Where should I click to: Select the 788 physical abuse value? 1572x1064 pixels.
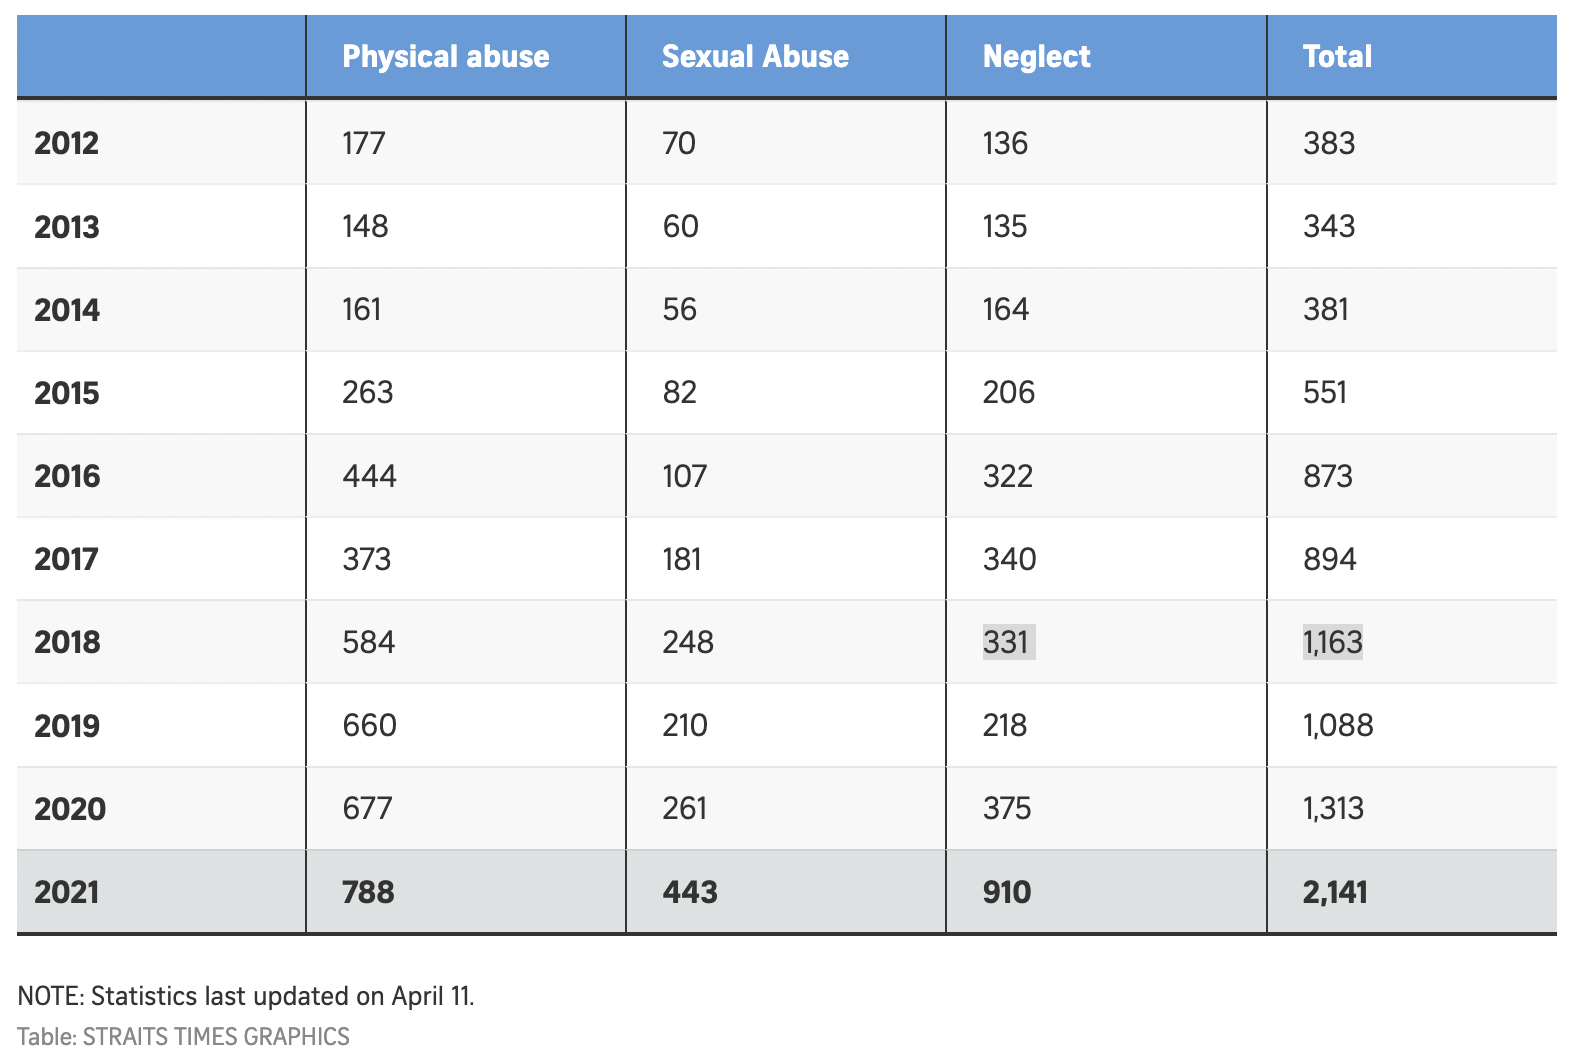click(x=368, y=892)
